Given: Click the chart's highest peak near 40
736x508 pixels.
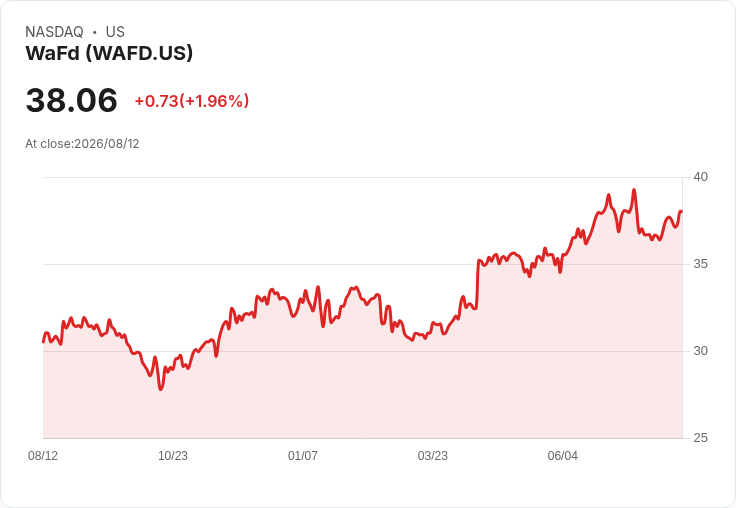Looking at the screenshot, I should point(634,190).
